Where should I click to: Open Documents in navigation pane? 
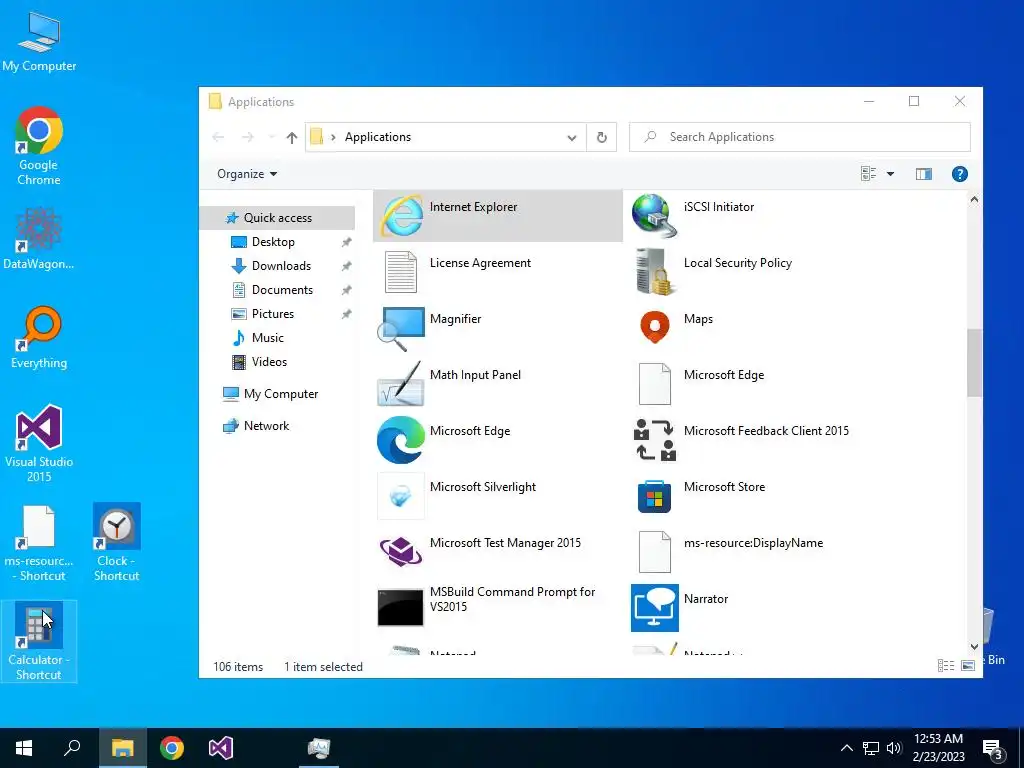pyautogui.click(x=282, y=290)
